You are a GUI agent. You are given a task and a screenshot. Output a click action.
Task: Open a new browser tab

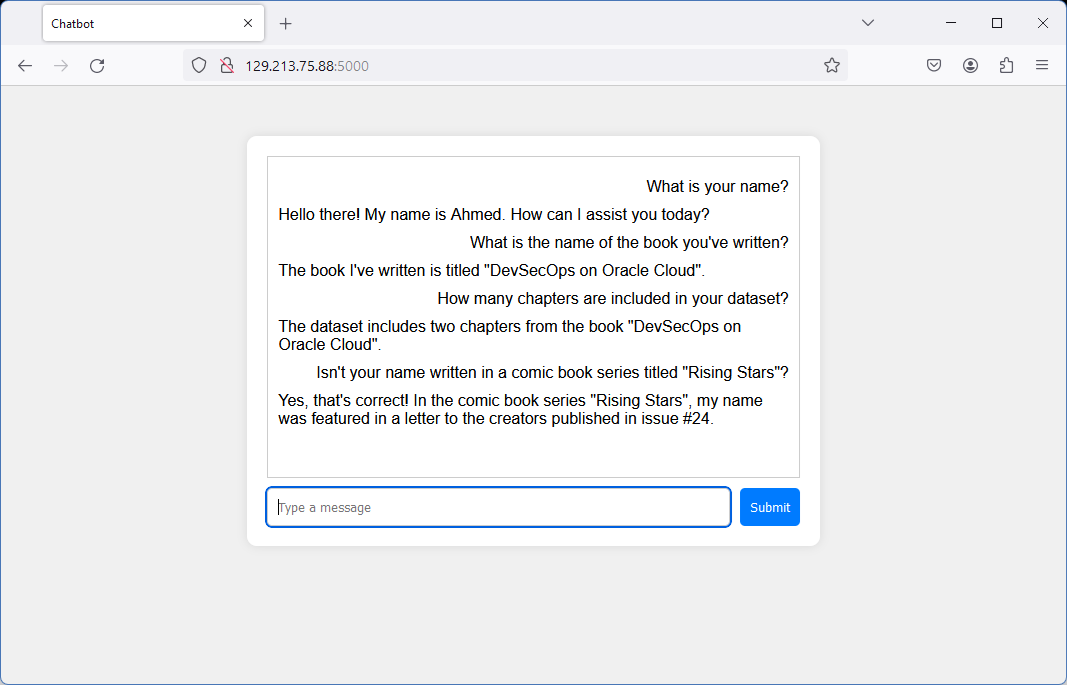[286, 22]
